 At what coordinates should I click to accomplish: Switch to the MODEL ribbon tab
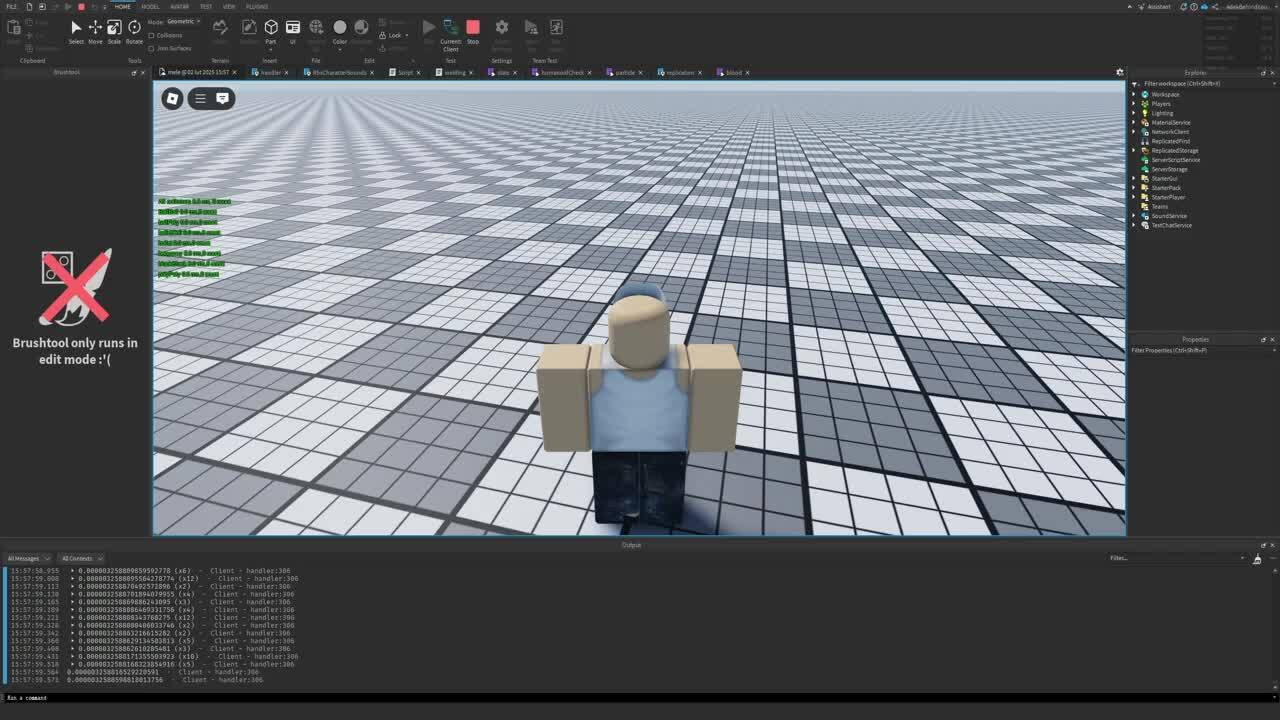(x=150, y=6)
